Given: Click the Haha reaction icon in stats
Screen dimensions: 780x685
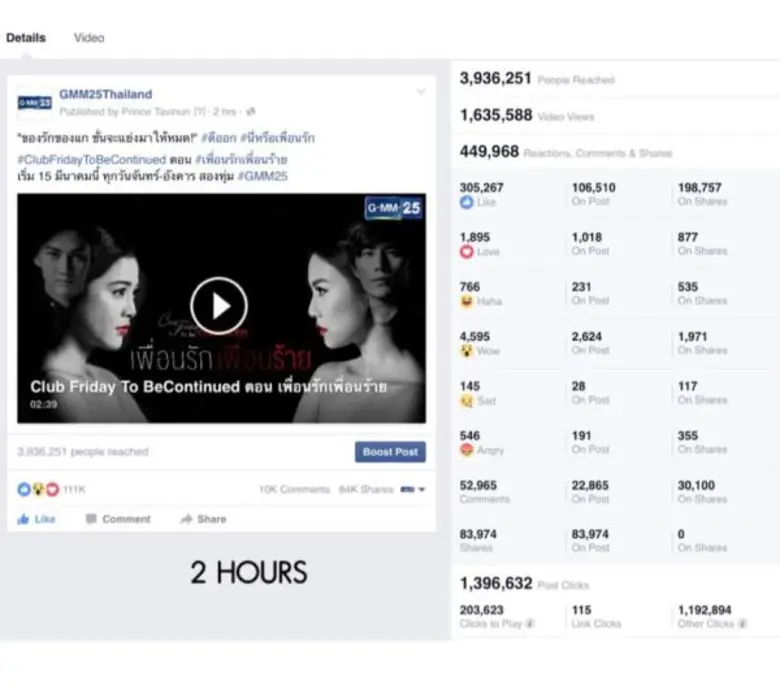Looking at the screenshot, I should point(466,301).
